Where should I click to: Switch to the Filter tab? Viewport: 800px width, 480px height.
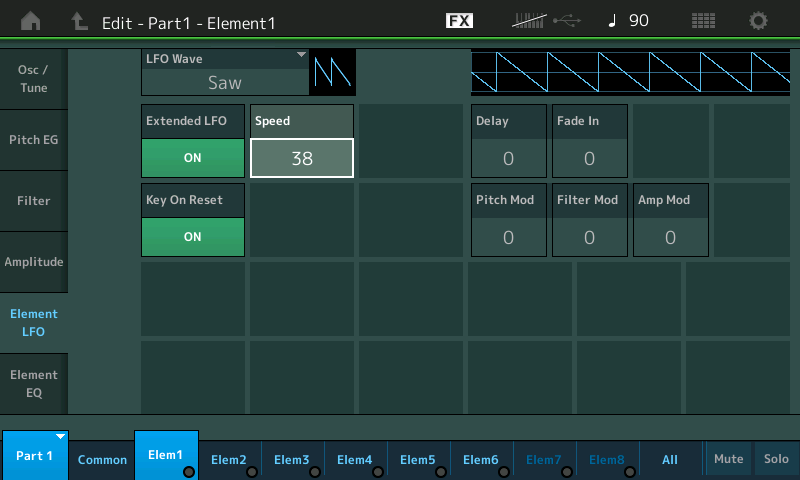click(x=34, y=201)
